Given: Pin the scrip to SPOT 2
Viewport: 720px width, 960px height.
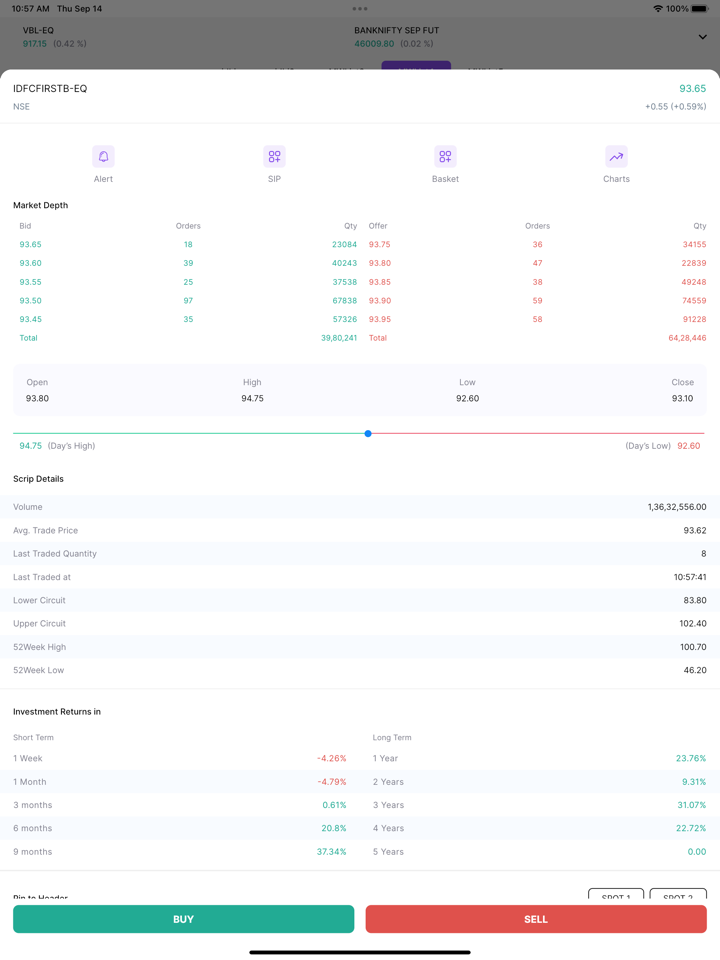Looking at the screenshot, I should (x=678, y=896).
